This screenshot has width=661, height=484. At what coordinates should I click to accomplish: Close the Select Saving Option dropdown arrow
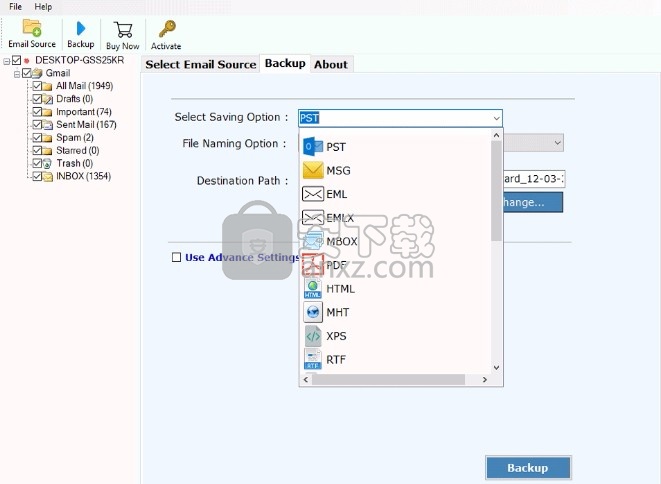(496, 118)
